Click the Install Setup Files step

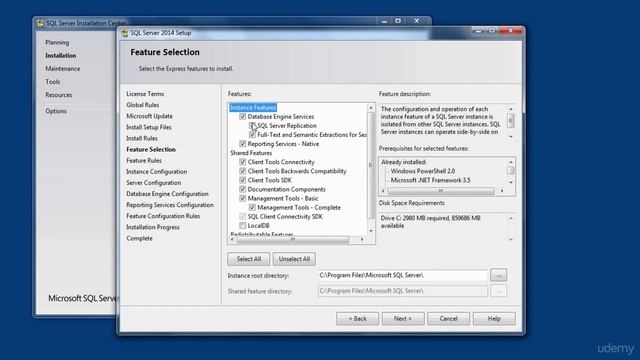pos(149,127)
